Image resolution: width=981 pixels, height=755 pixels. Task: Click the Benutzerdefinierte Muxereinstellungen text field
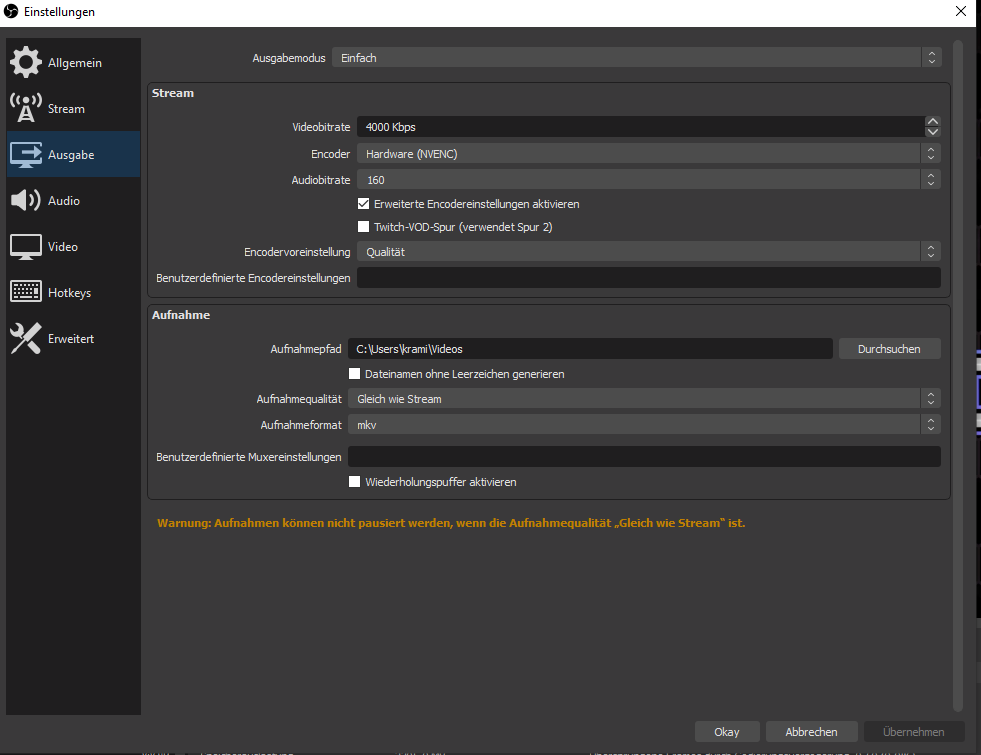point(644,457)
